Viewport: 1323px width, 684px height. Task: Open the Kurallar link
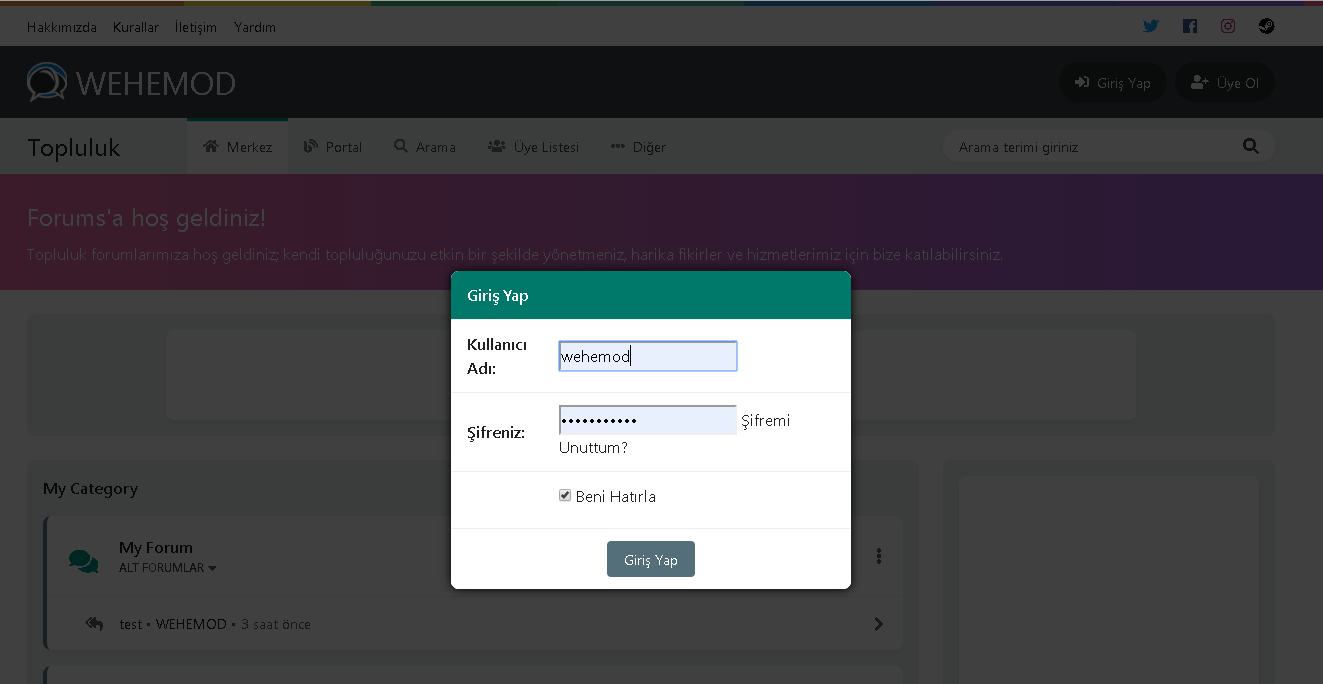136,27
